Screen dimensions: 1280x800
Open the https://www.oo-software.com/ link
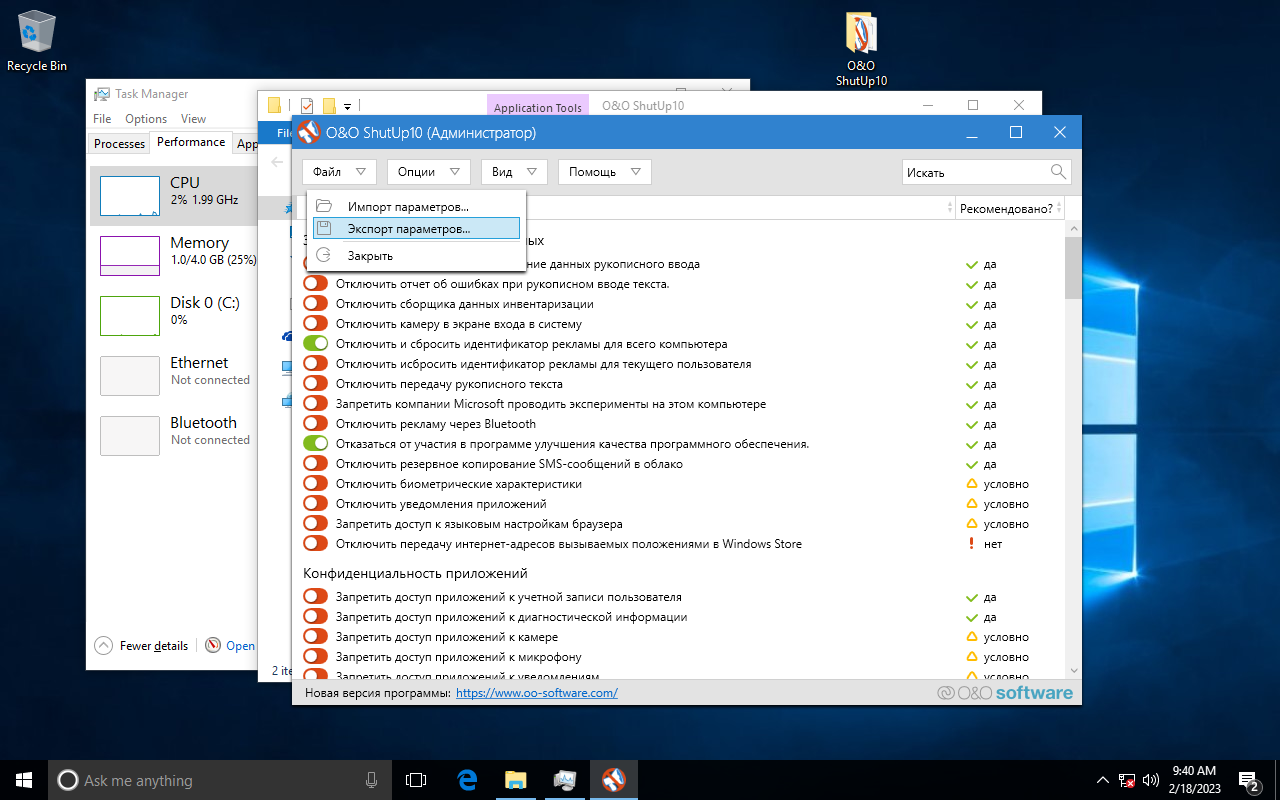537,692
